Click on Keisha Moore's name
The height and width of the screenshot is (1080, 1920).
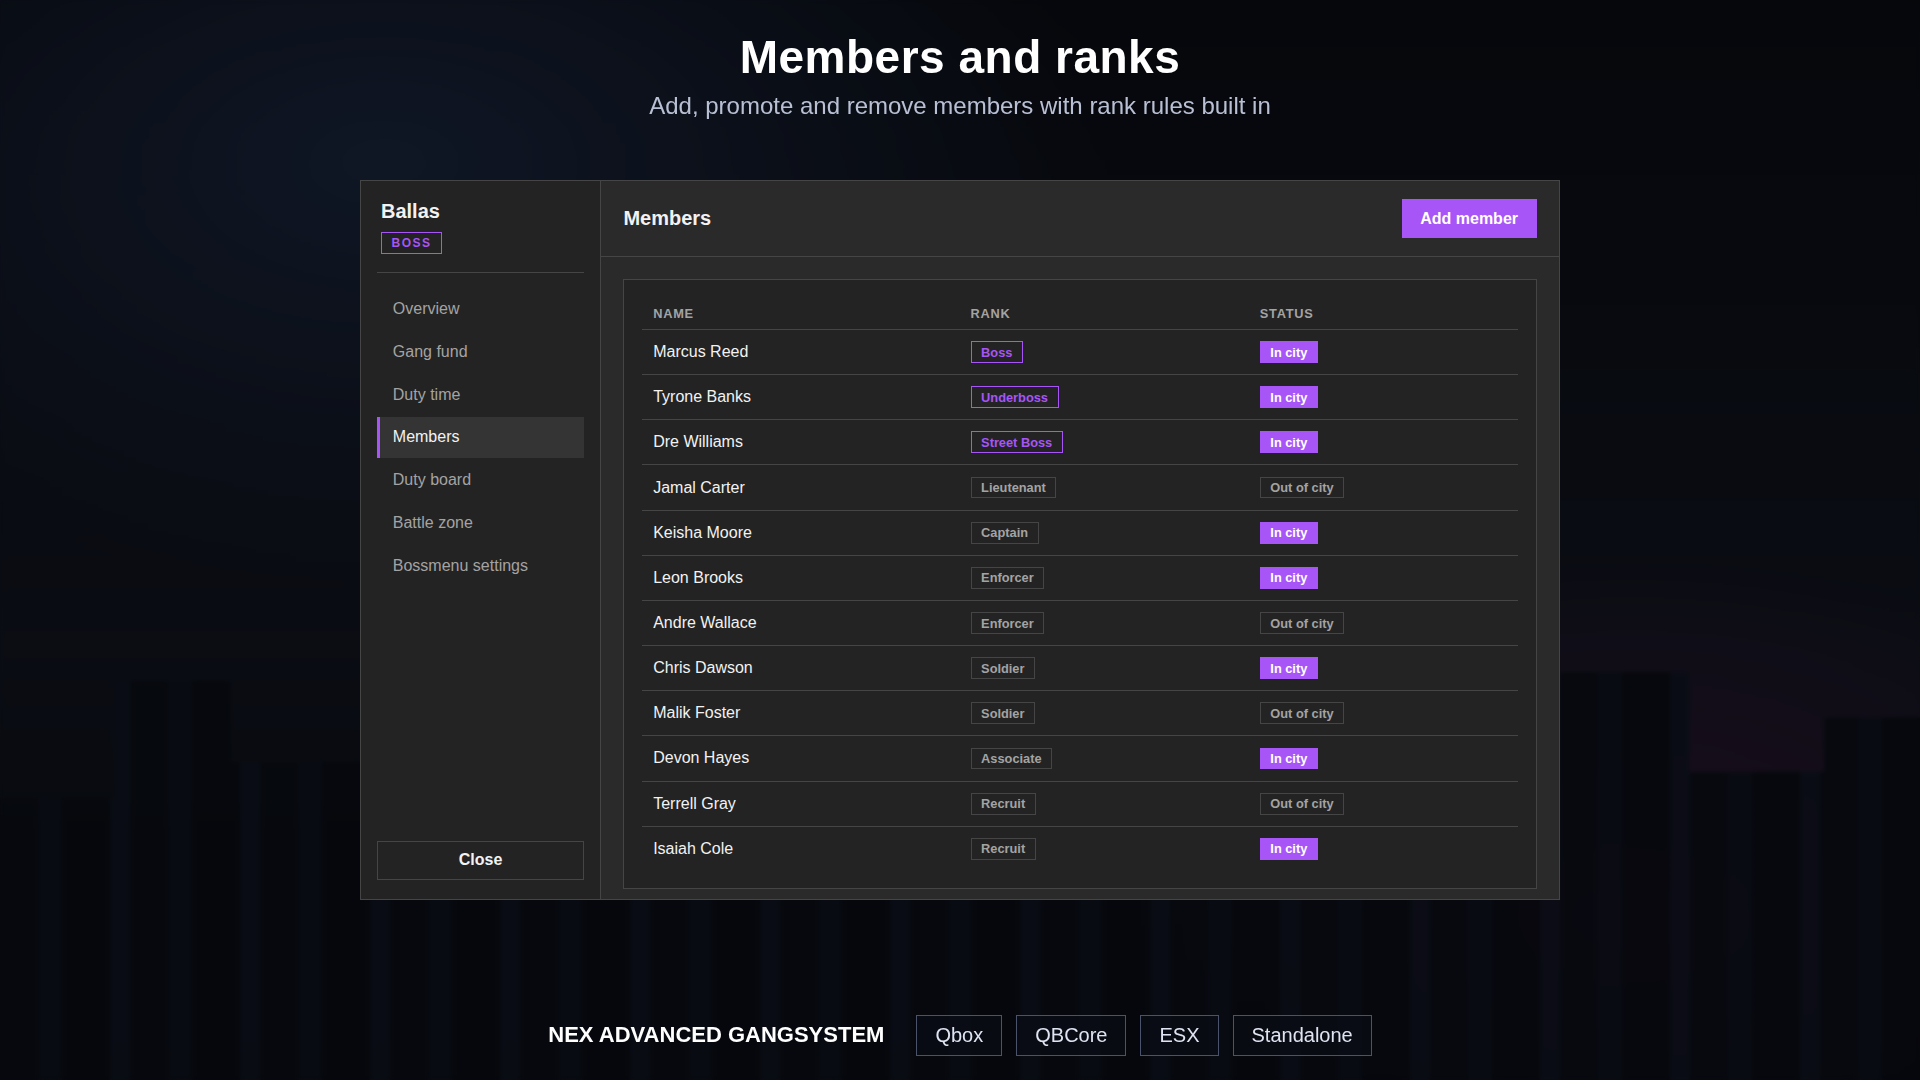(x=702, y=533)
